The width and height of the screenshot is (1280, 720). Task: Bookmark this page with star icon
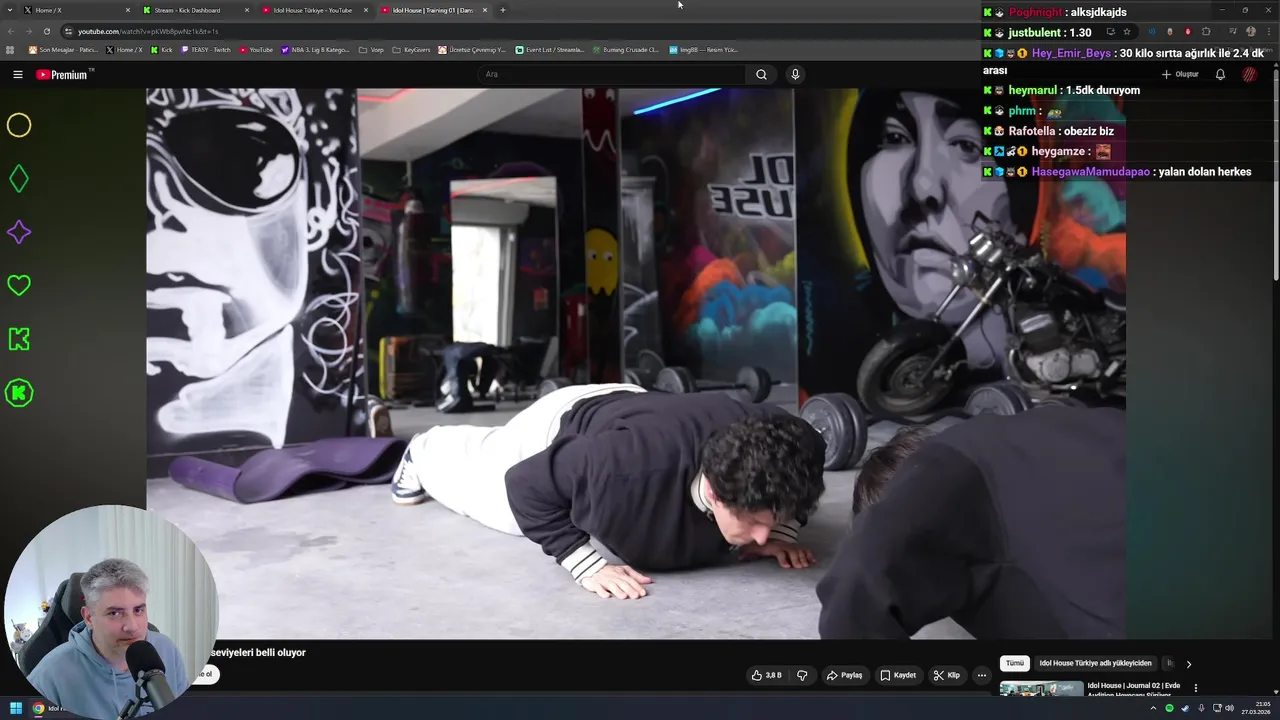coord(1127,31)
